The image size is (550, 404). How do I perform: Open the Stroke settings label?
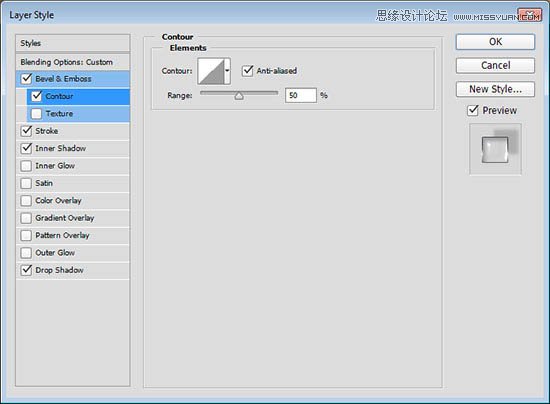pos(47,131)
